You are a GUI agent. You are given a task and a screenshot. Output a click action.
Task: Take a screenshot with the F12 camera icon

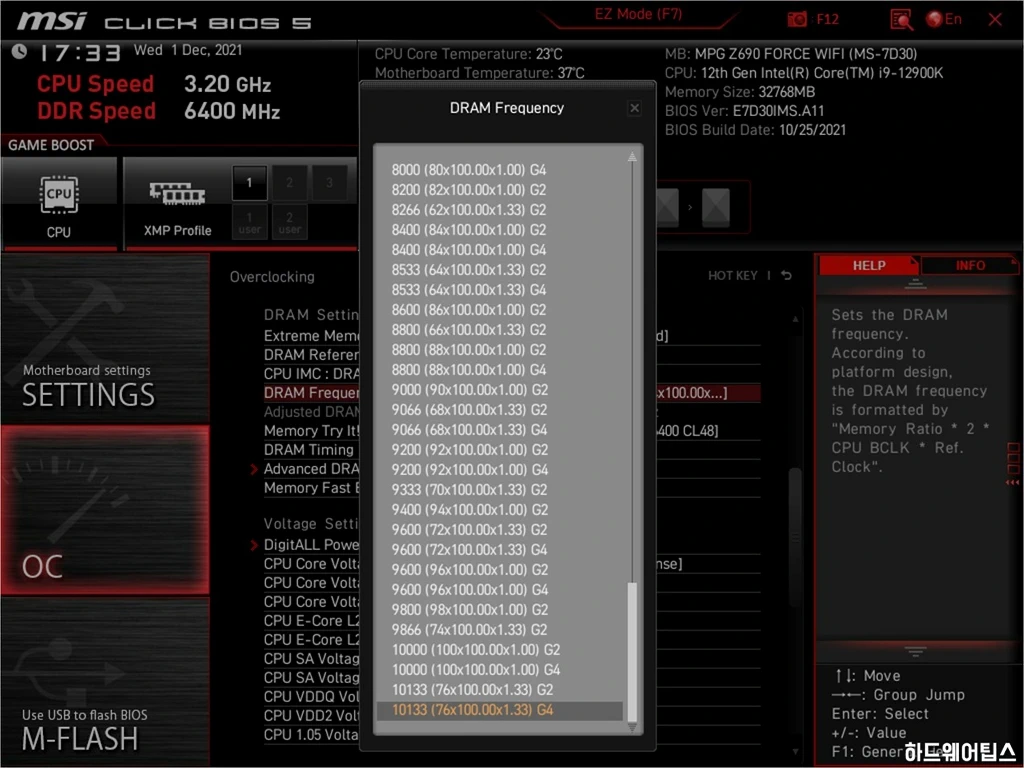[x=796, y=19]
